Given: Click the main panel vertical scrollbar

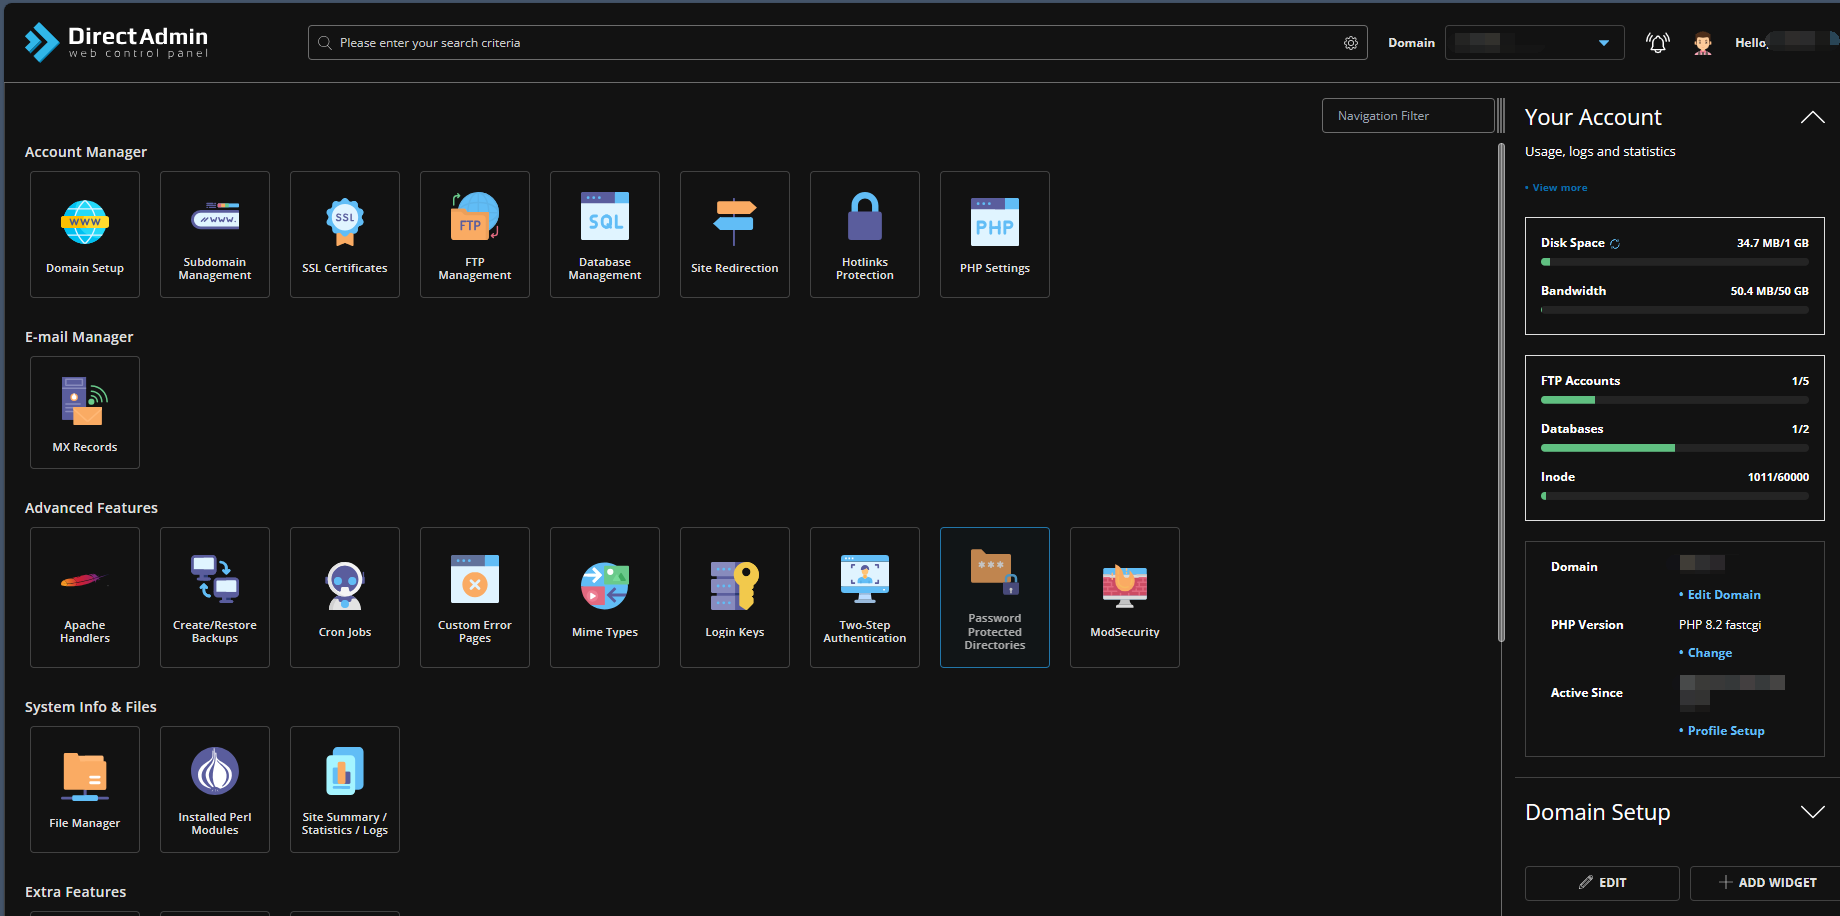Looking at the screenshot, I should 1501,390.
